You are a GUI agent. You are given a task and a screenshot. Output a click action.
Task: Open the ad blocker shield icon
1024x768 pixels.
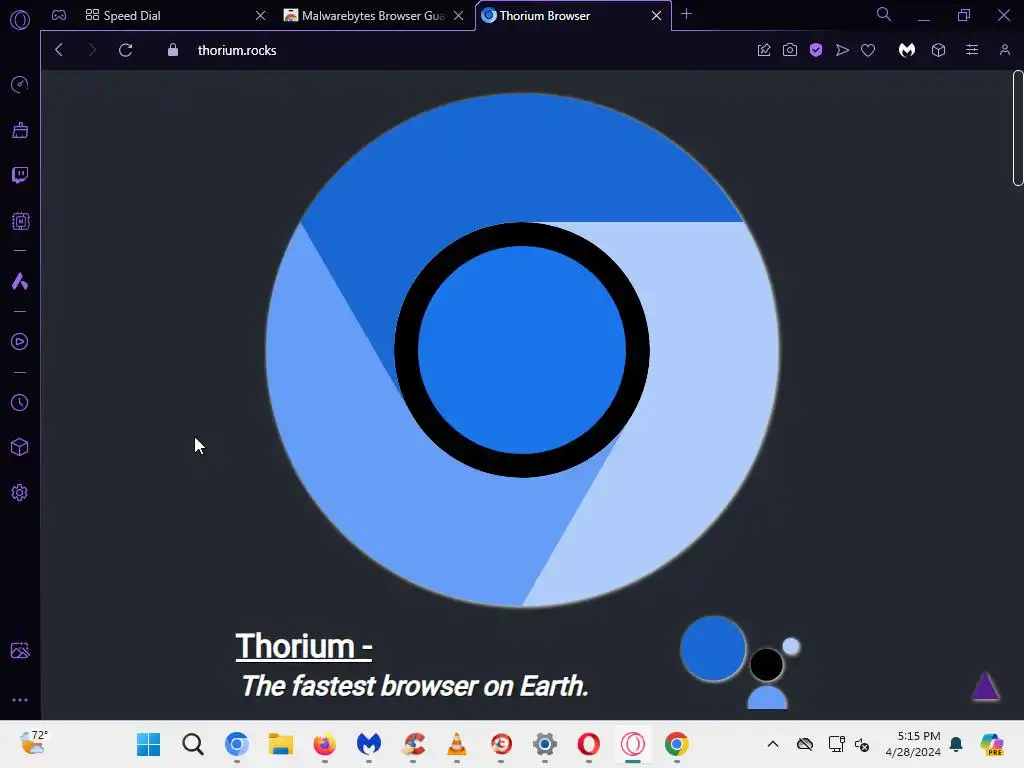tap(816, 50)
